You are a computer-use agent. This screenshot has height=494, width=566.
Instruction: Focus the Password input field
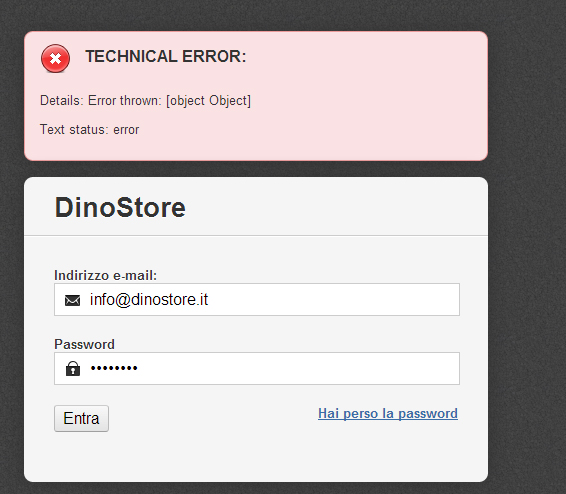(257, 368)
